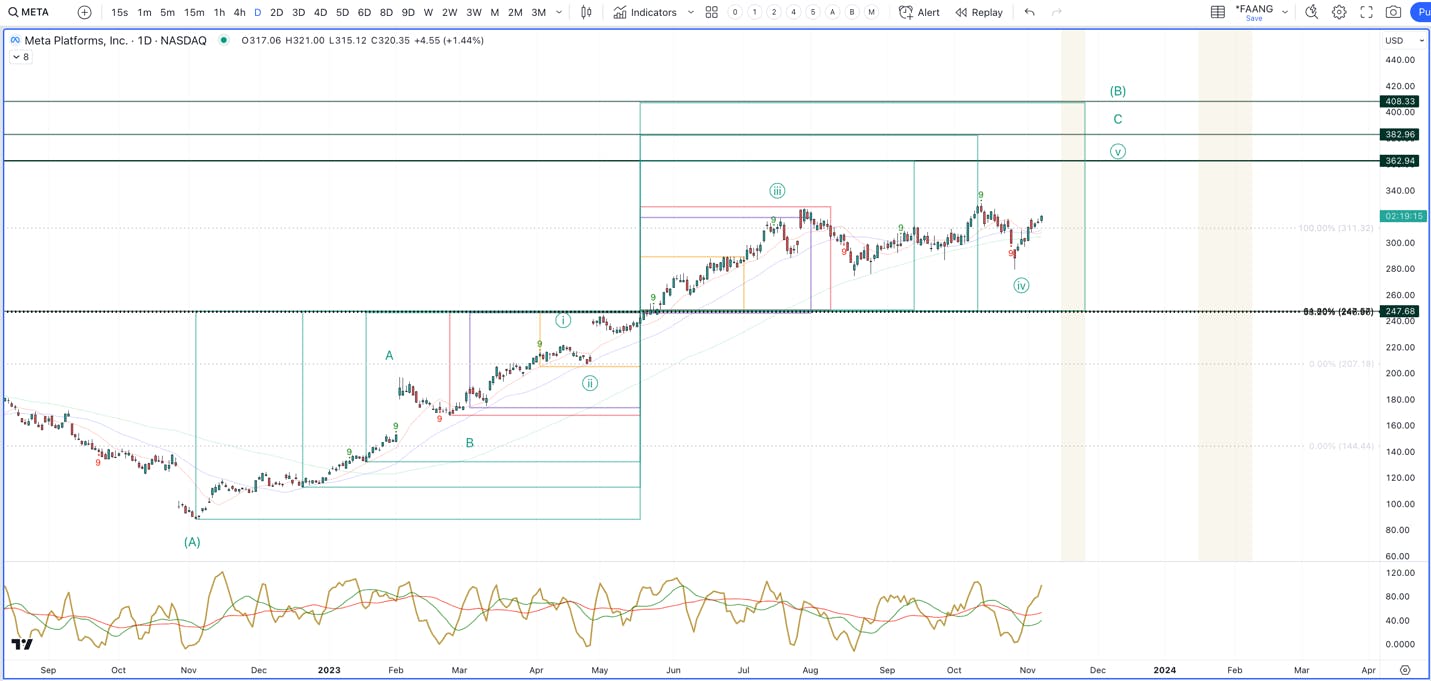This screenshot has height=681, width=1431.
Task: Select the 4h timeframe
Action: click(239, 12)
